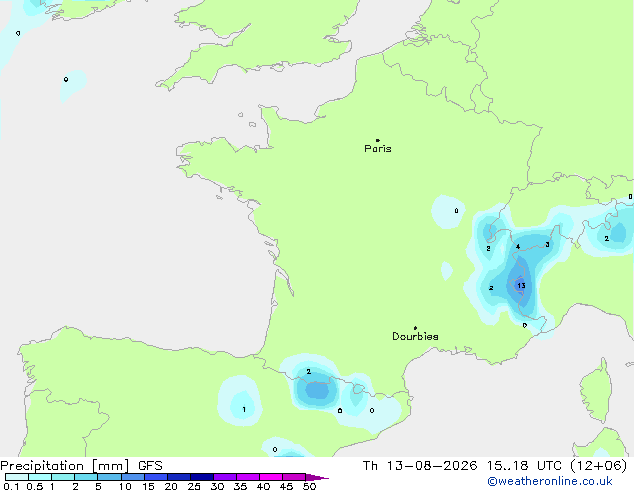Pick the magenta legend swatch between 40 and 45
The image size is (634, 490).
pyautogui.click(x=271, y=477)
